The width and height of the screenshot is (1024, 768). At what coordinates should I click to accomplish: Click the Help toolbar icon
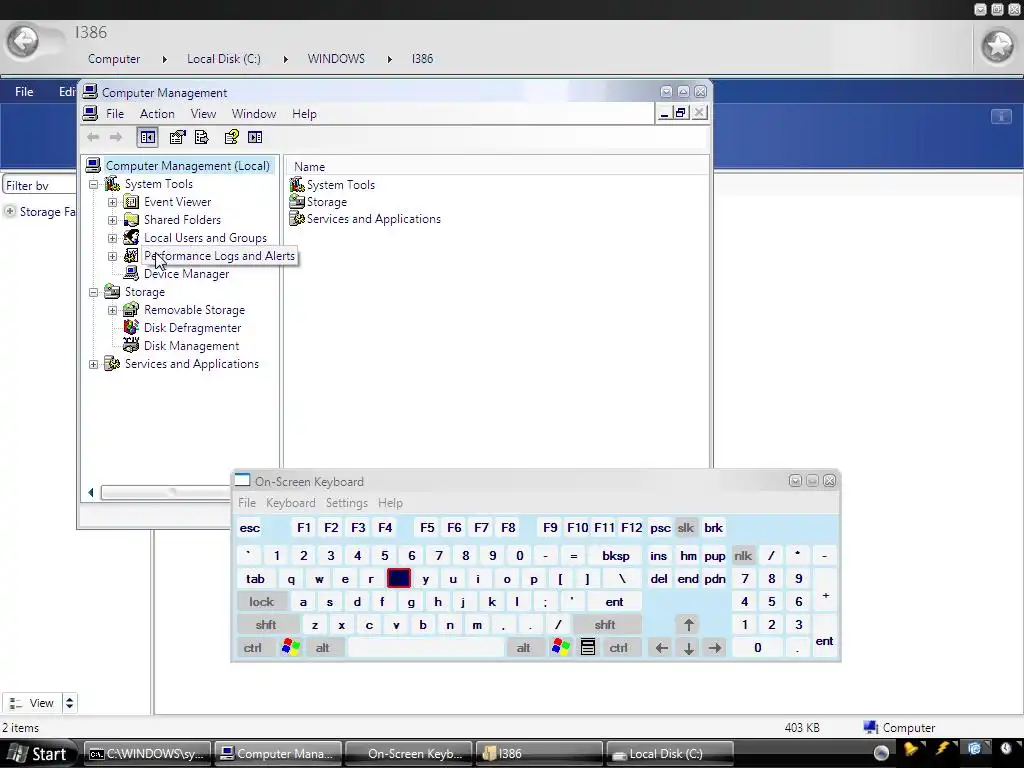231,137
